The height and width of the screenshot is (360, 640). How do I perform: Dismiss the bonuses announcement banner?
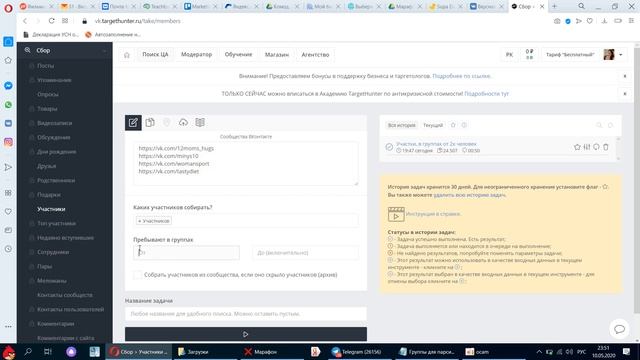point(624,76)
